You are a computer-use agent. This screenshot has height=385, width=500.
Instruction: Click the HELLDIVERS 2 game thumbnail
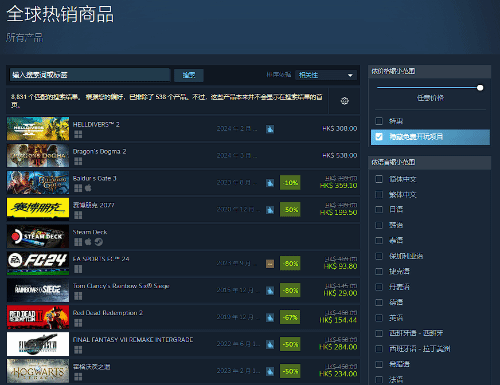click(38, 129)
